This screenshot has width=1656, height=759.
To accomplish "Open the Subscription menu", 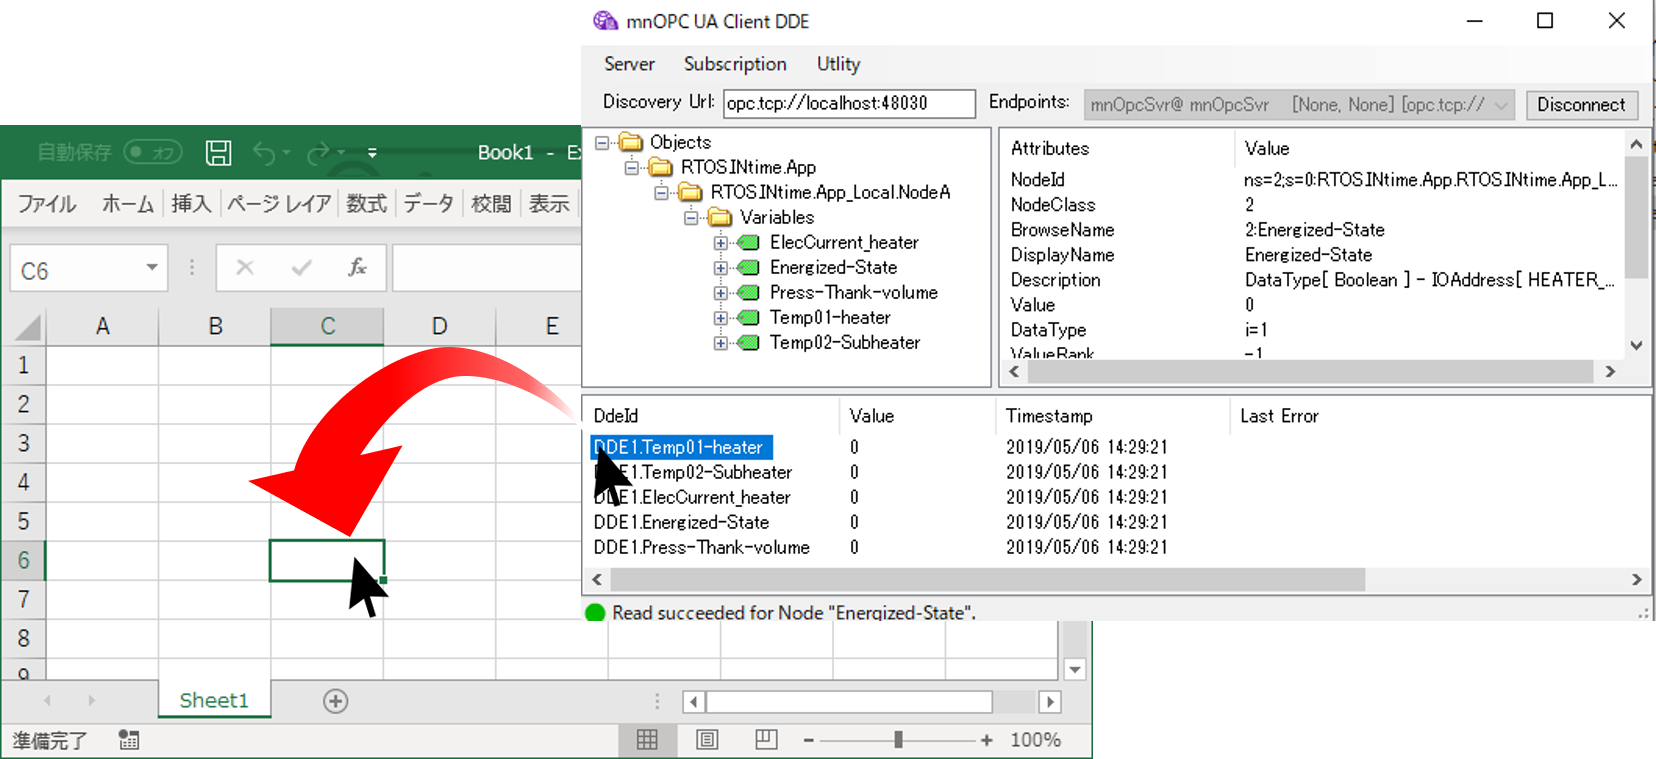I will click(735, 64).
